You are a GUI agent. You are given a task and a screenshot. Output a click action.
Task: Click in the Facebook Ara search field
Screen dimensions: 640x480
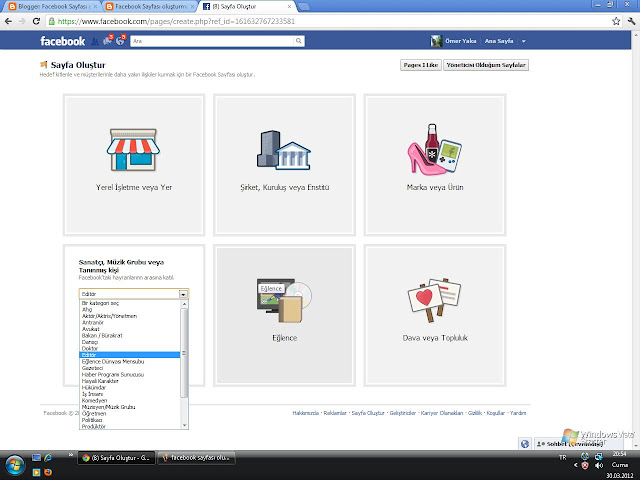(x=212, y=41)
